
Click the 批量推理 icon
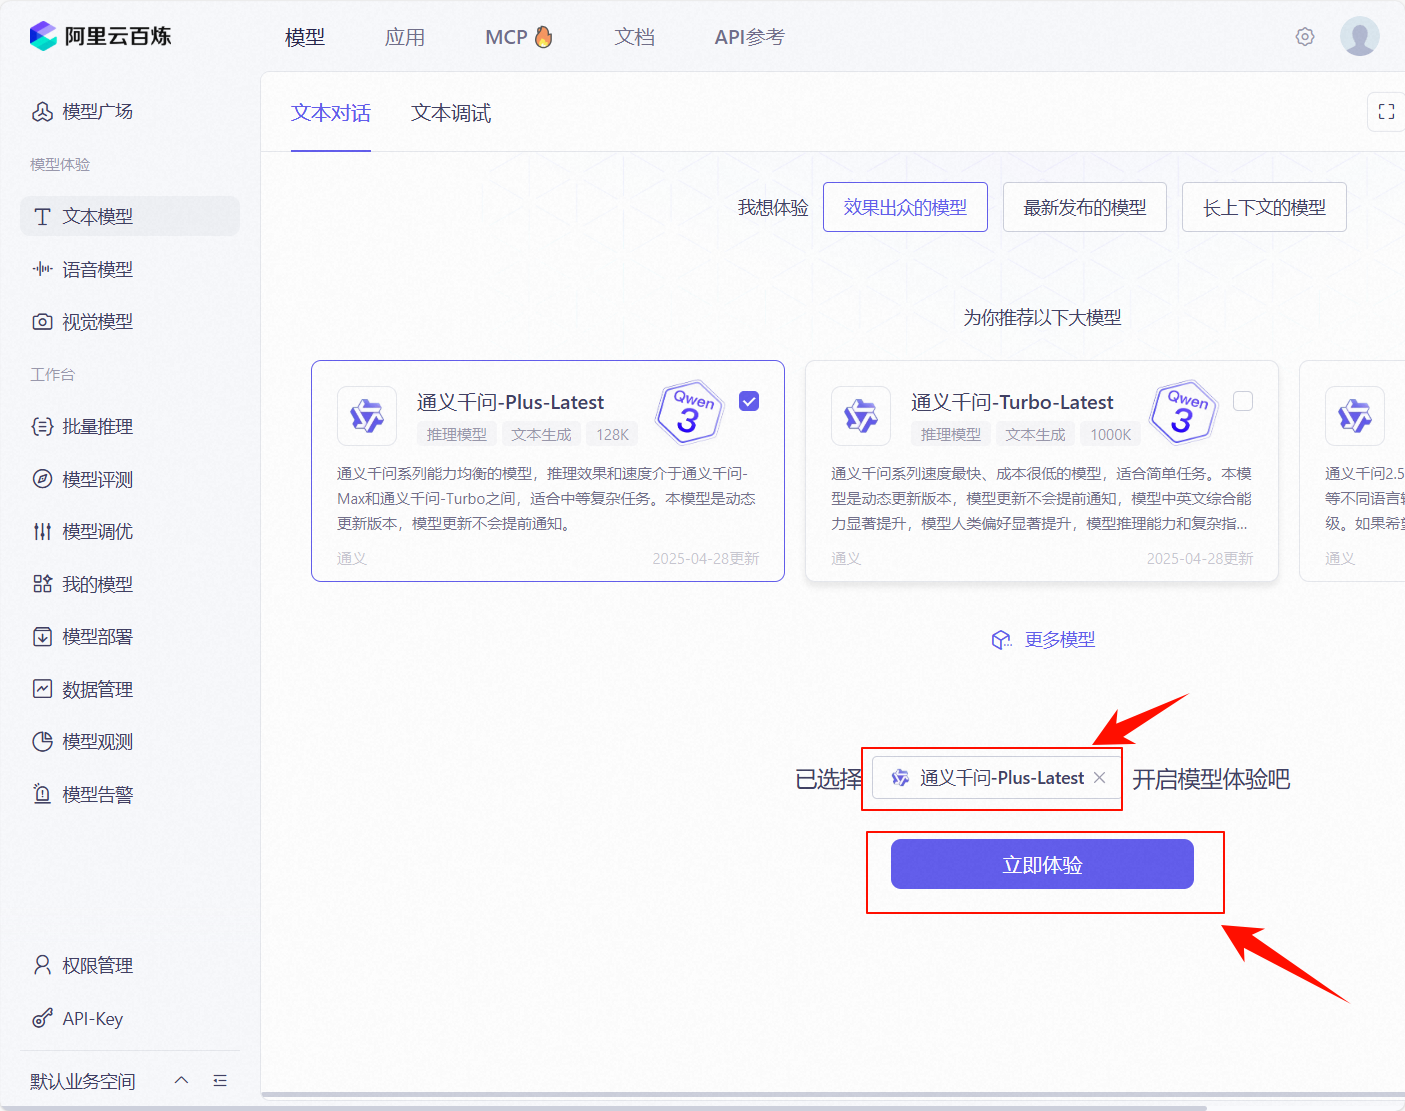[x=42, y=426]
